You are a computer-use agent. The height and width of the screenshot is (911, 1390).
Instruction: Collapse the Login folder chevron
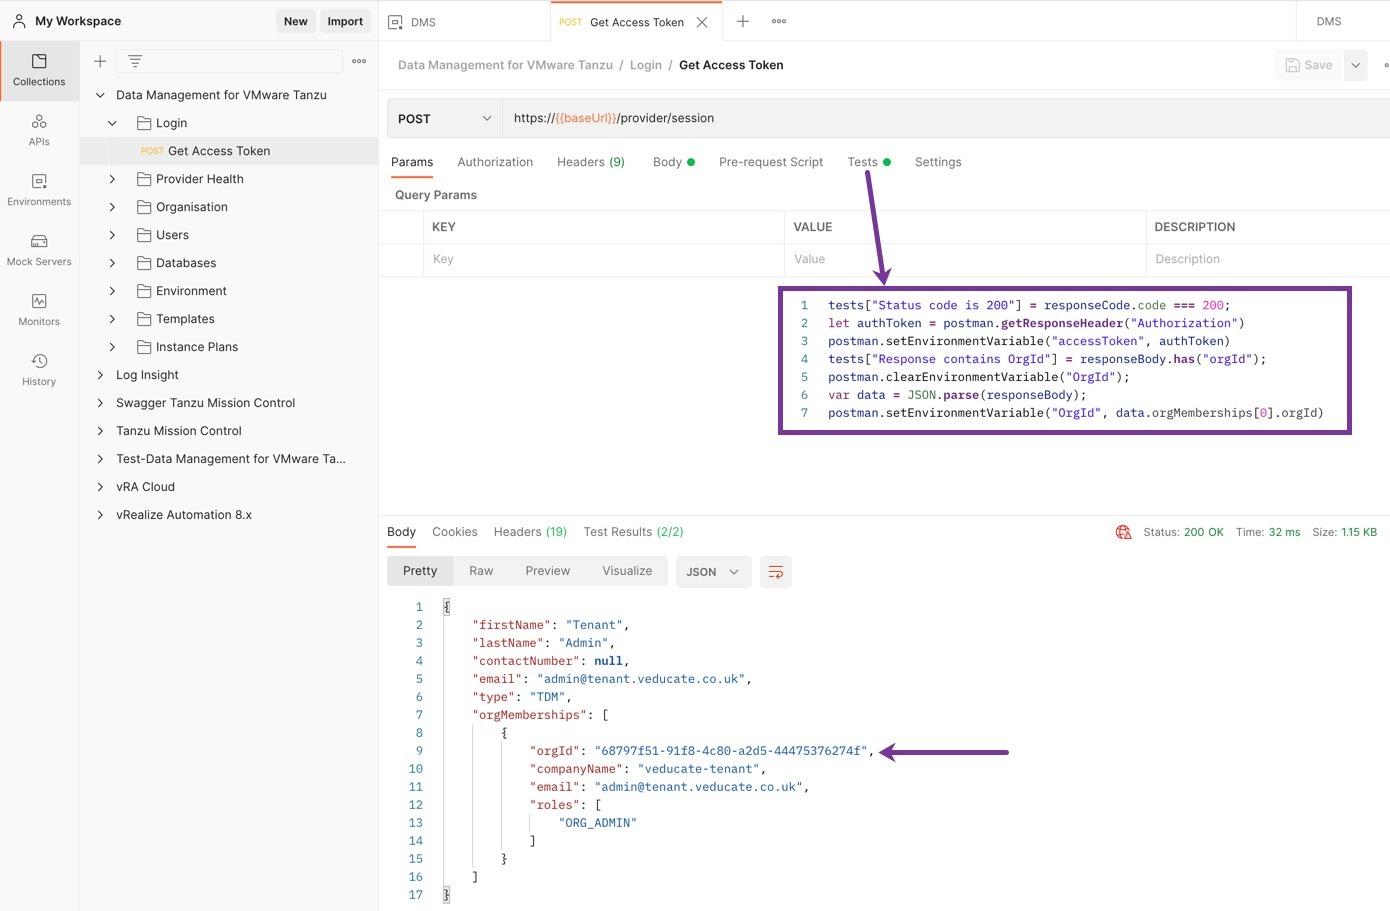point(112,123)
